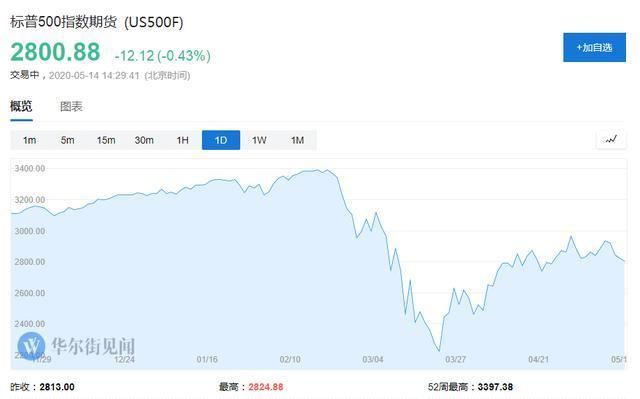Image resolution: width=640 pixels, height=399 pixels.
Task: Open the 概览 overview tab
Action: click(x=21, y=107)
